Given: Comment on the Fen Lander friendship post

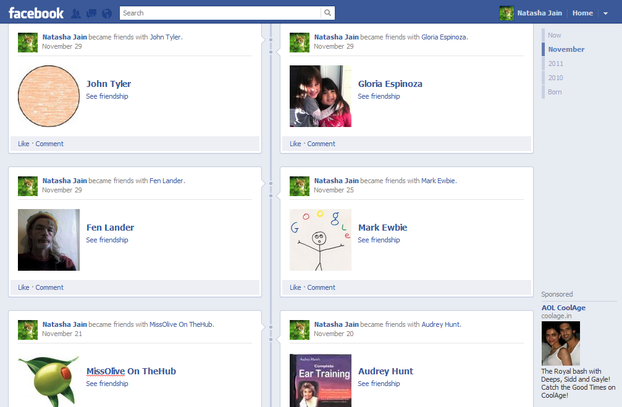Looking at the screenshot, I should coord(49,287).
